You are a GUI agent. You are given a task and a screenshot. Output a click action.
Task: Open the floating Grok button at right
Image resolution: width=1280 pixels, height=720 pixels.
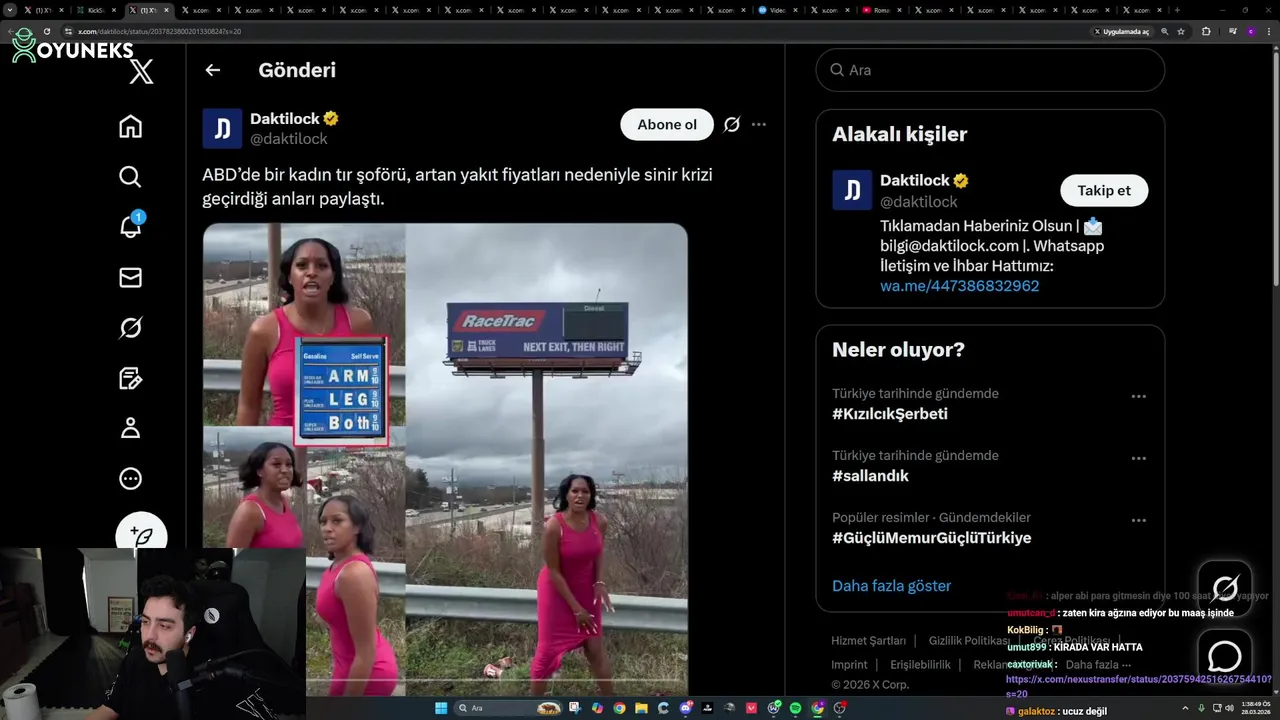tap(1225, 587)
